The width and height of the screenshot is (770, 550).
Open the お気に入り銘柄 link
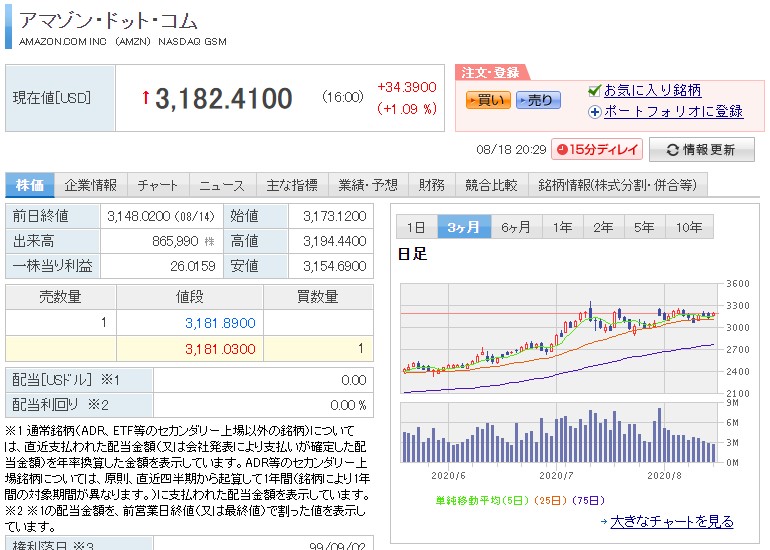tap(652, 90)
